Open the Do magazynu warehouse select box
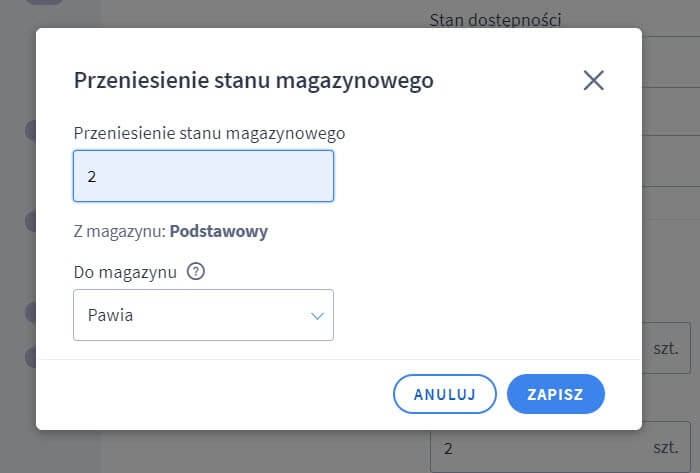This screenshot has height=473, width=700. tap(203, 316)
